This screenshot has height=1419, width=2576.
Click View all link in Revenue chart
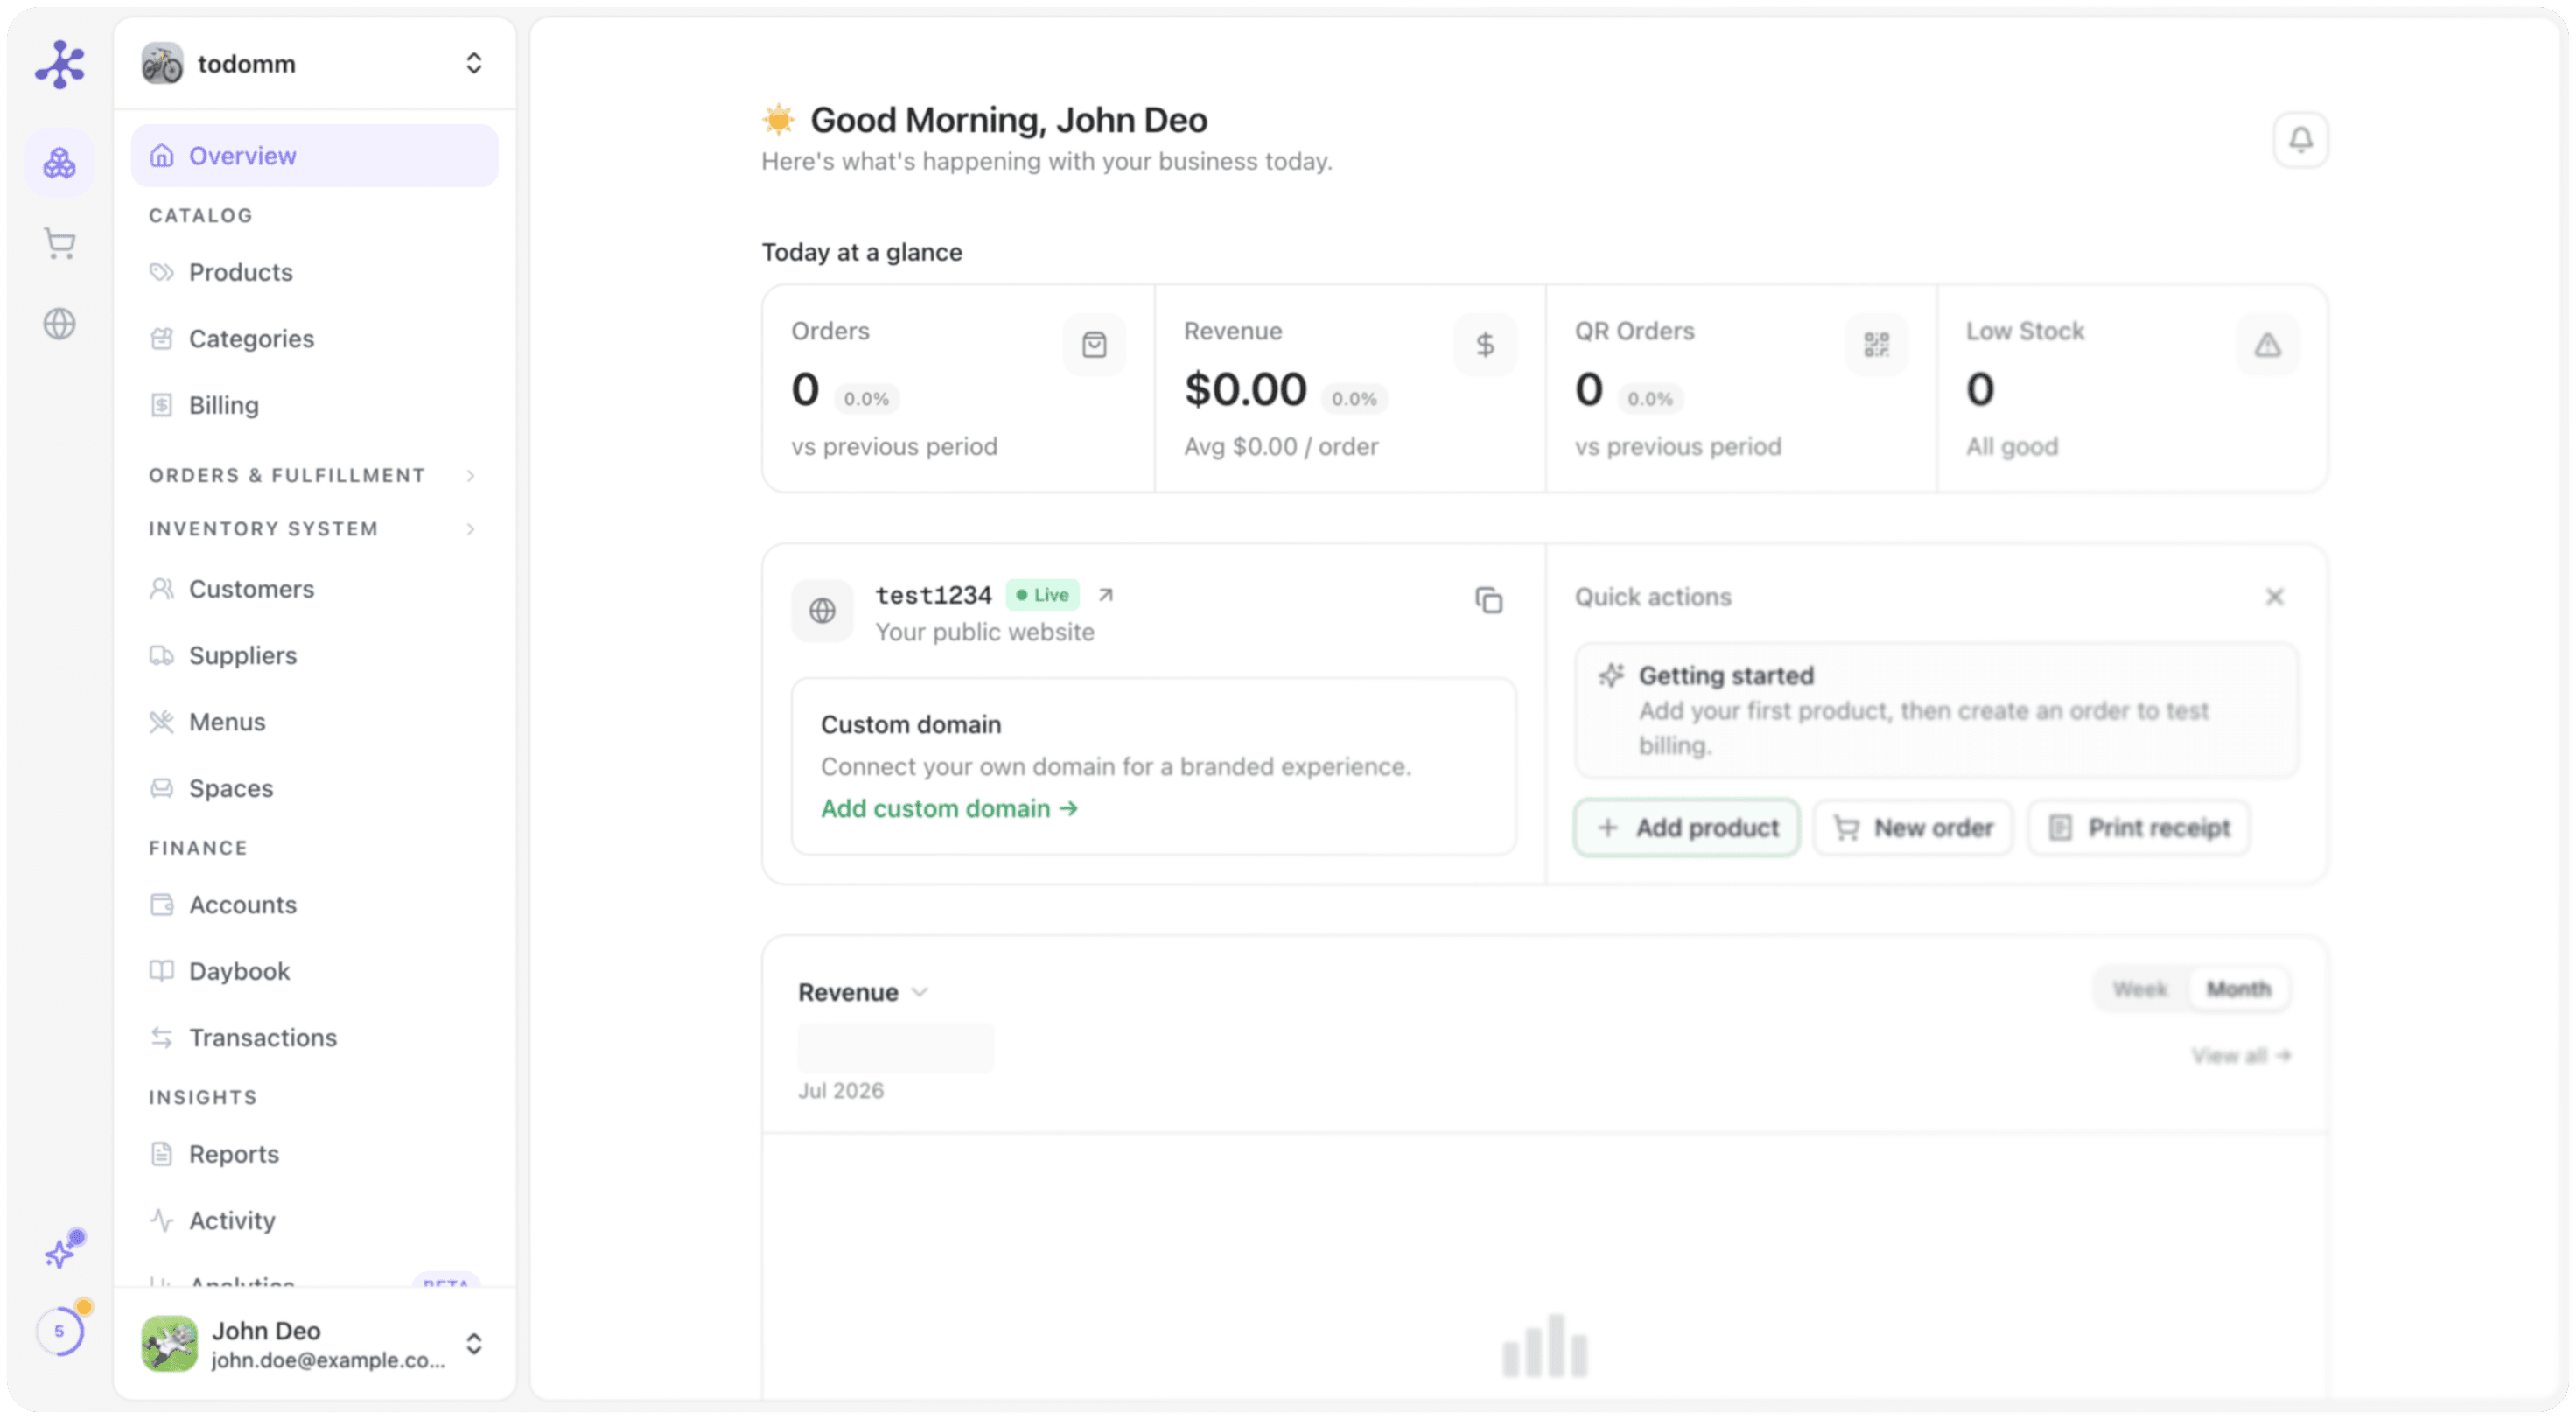pyautogui.click(x=2240, y=1056)
